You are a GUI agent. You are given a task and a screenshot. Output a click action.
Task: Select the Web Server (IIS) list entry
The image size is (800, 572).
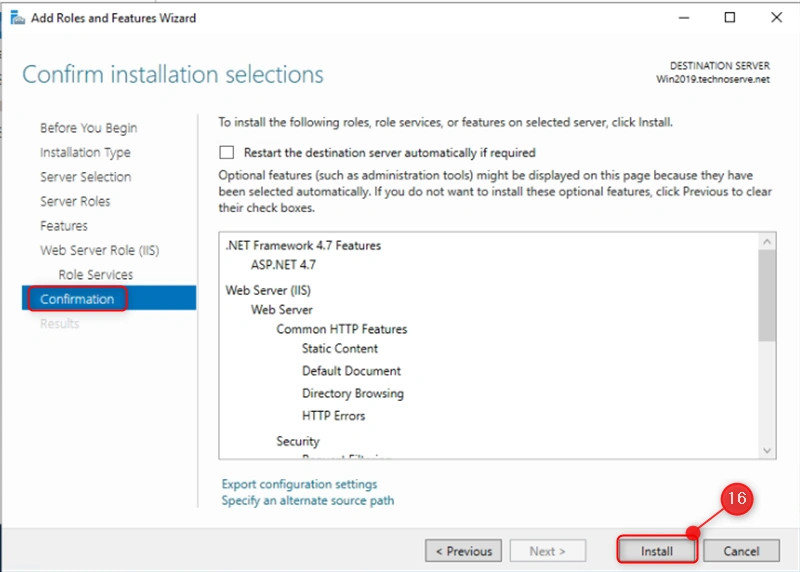coord(268,290)
